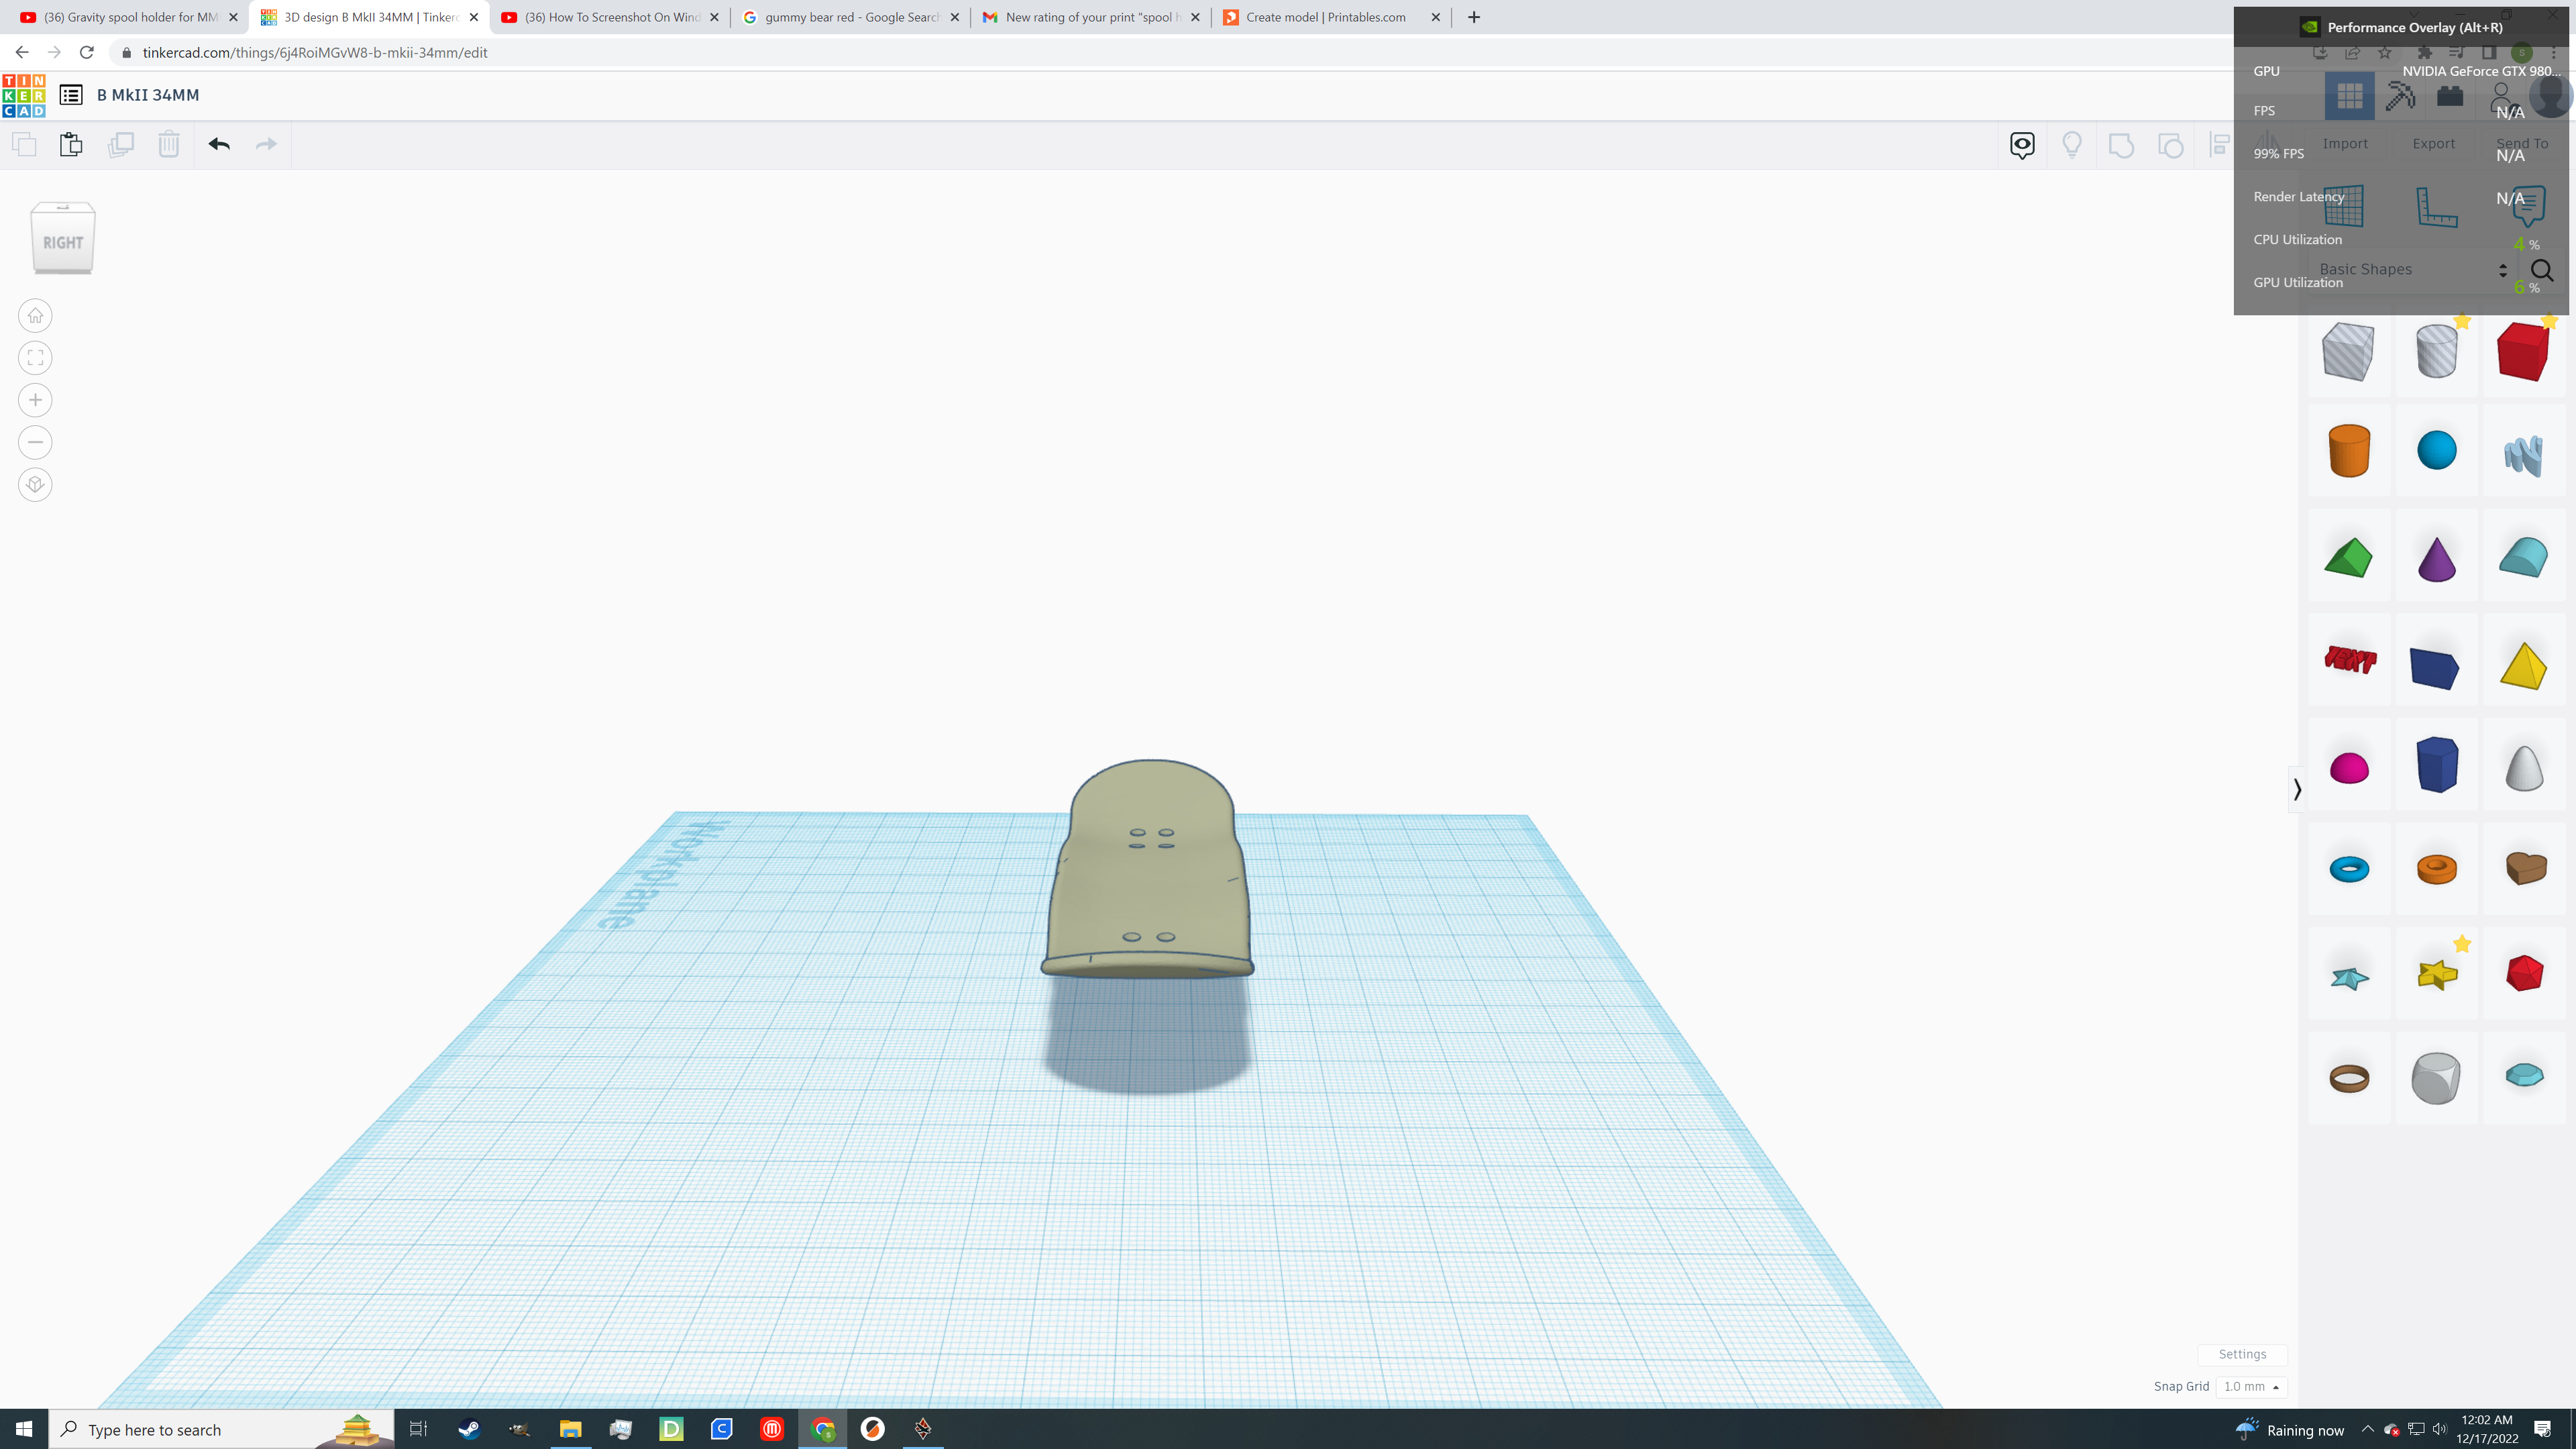The width and height of the screenshot is (2576, 1449).
Task: Click the B MkII 34MM design name
Action: (148, 95)
